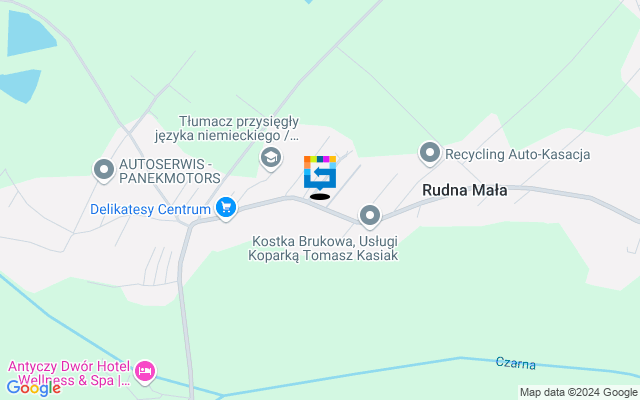Viewport: 640px width, 400px height.
Task: Select the AUTOSERWIS - PANEKMOTORS map pin
Action: coord(104,170)
